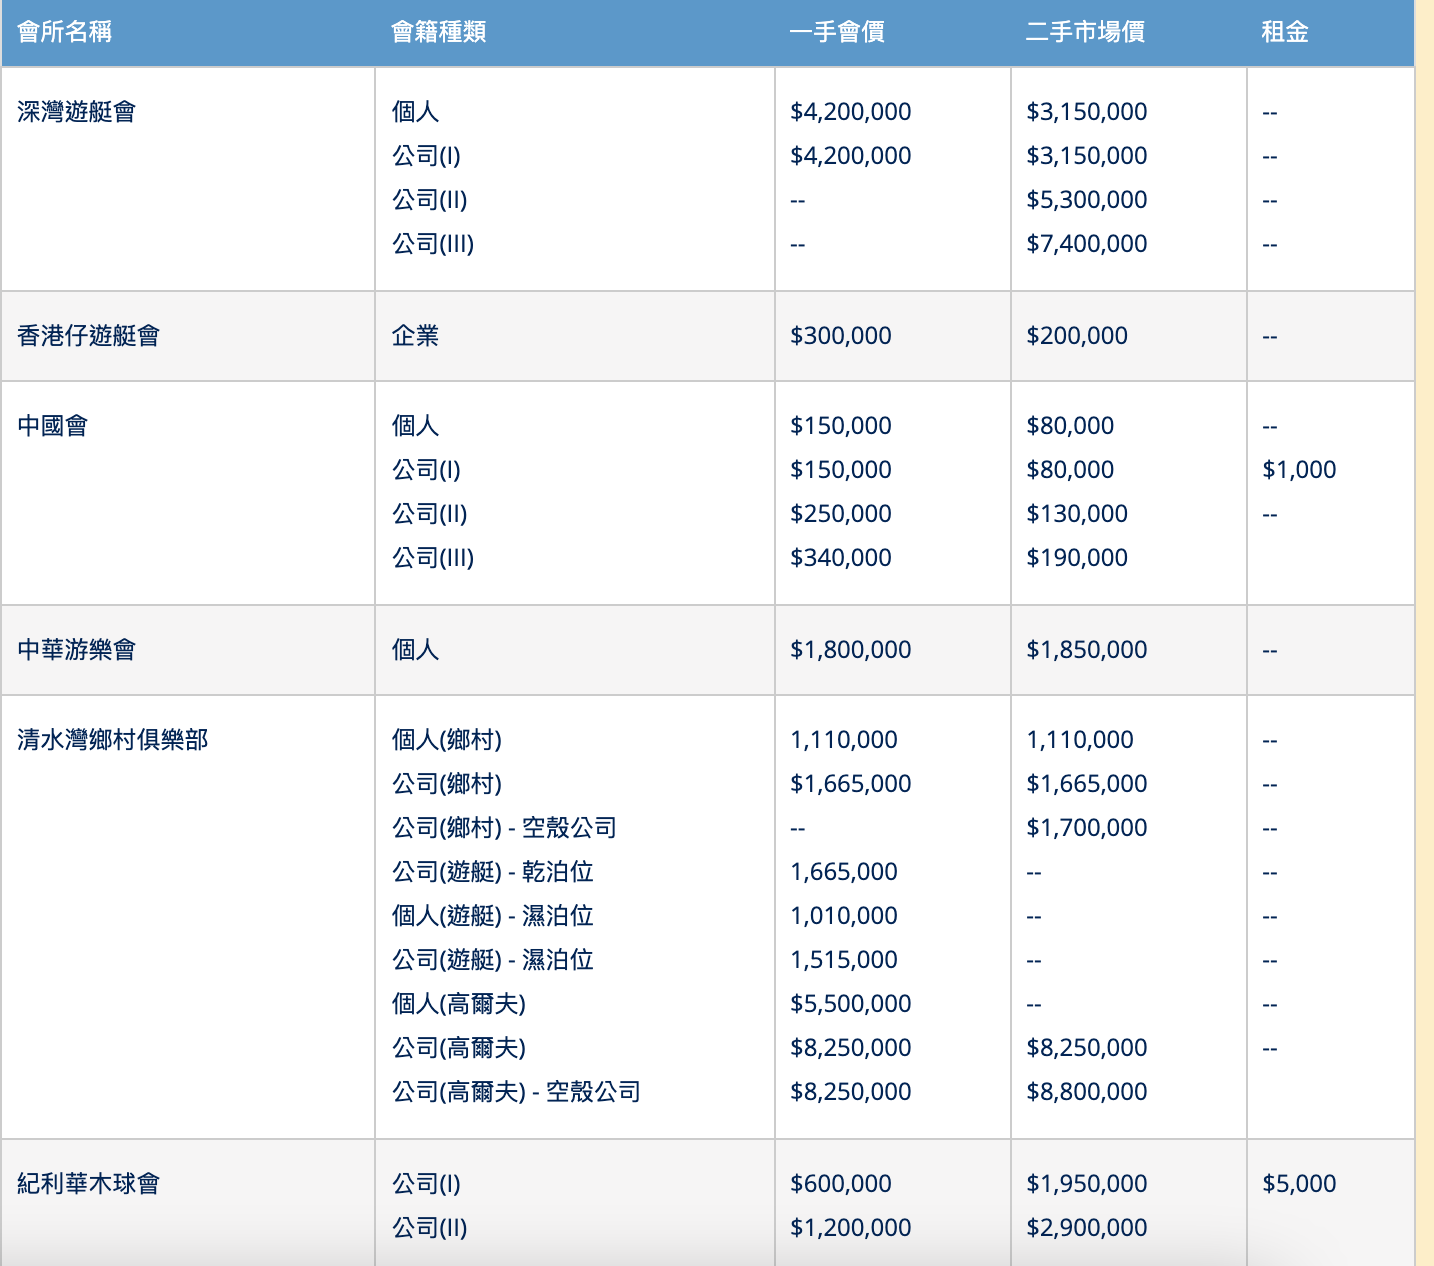Click 企業 membership type for 香港仔遊艇會
1434x1266 pixels.
coord(415,336)
